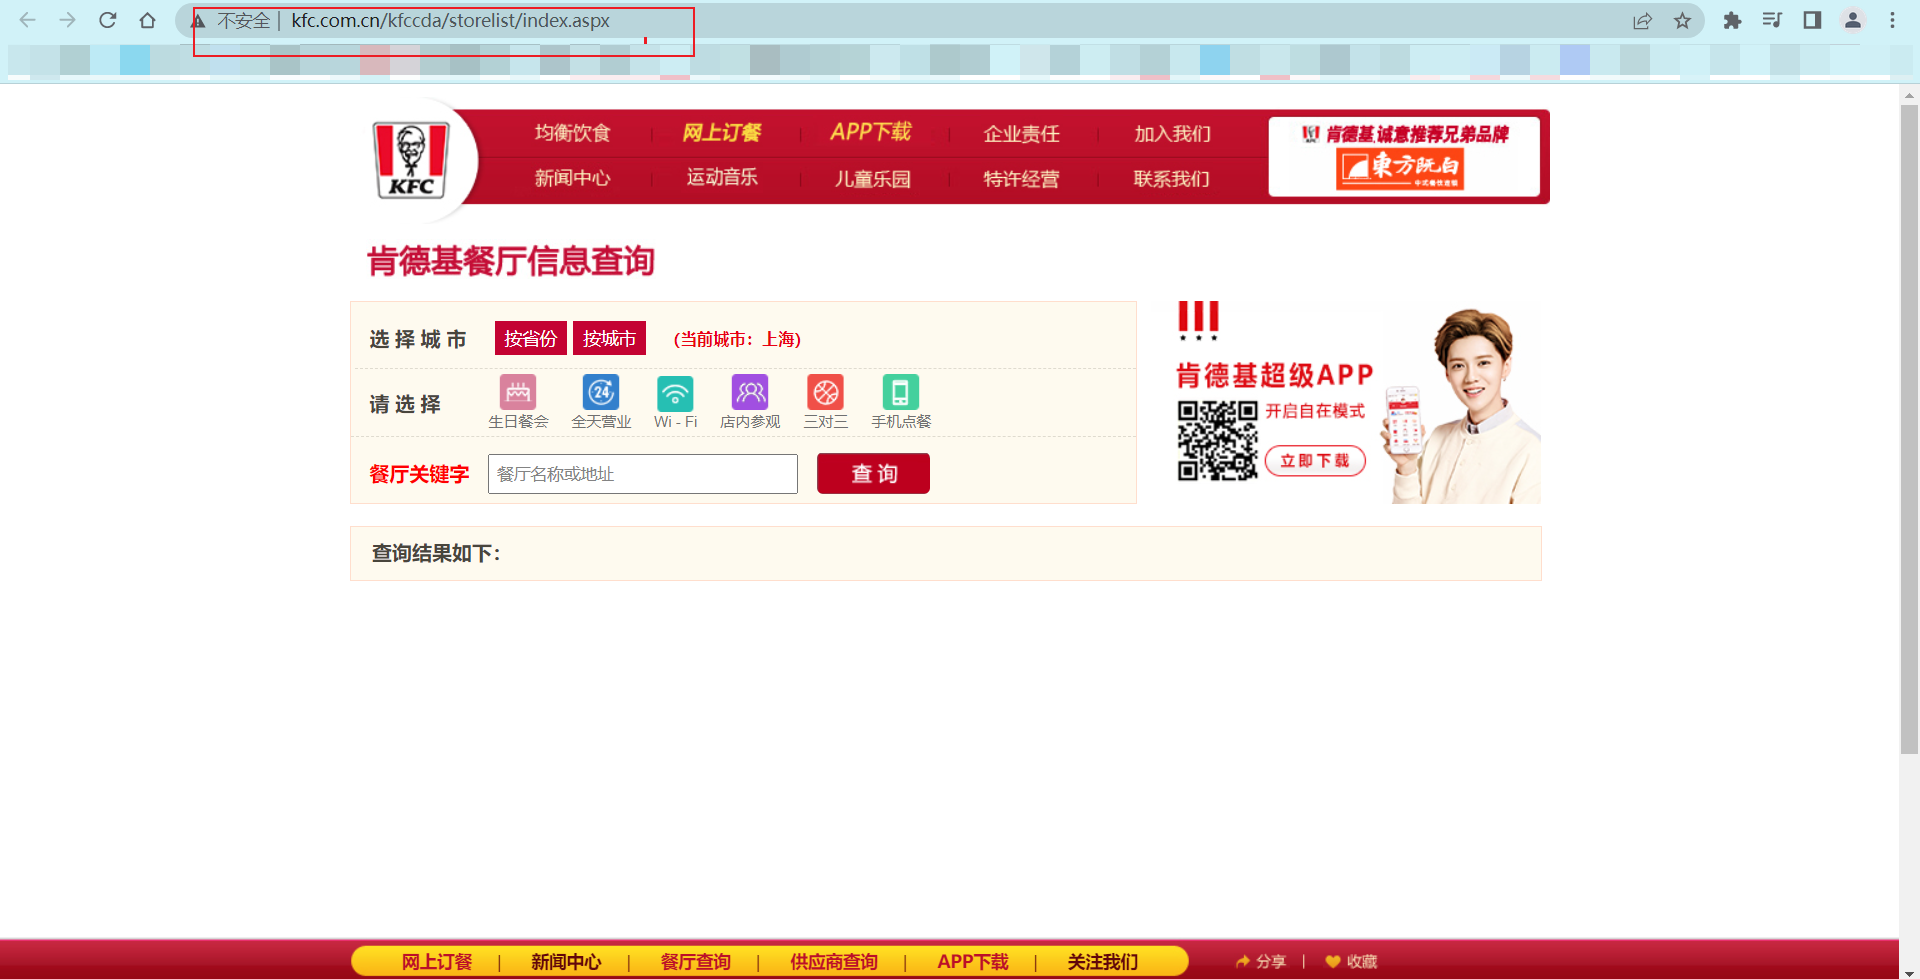This screenshot has height=979, width=1920.
Task: Open 运动音乐 in the top navigation
Action: pyautogui.click(x=722, y=177)
